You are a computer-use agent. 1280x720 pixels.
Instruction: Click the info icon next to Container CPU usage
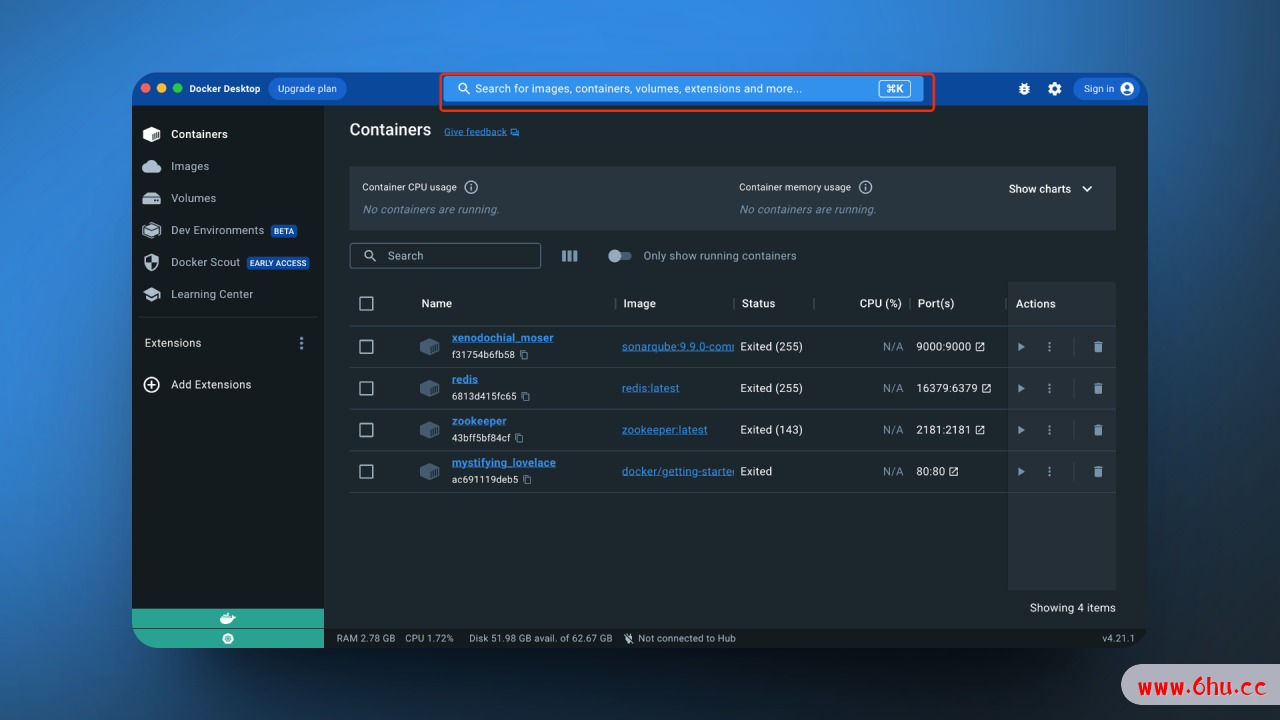tap(471, 187)
